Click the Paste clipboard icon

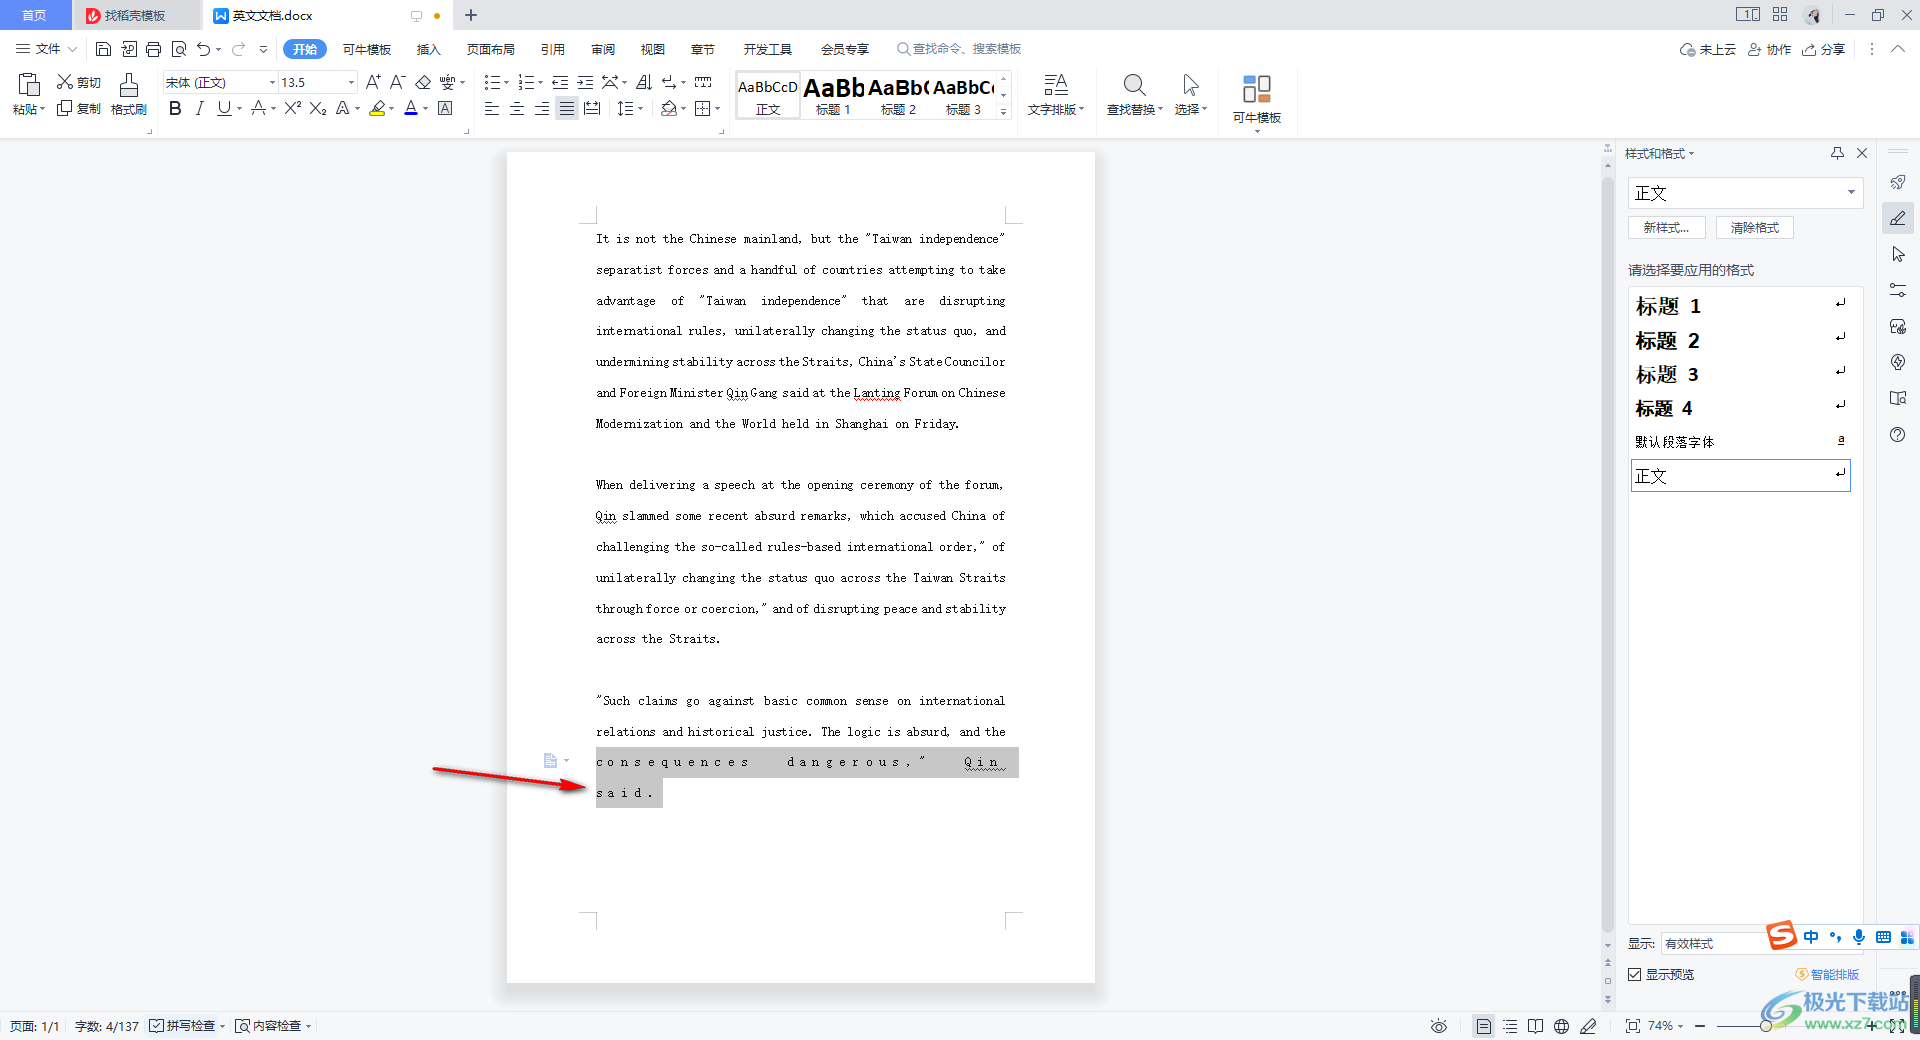coord(29,85)
